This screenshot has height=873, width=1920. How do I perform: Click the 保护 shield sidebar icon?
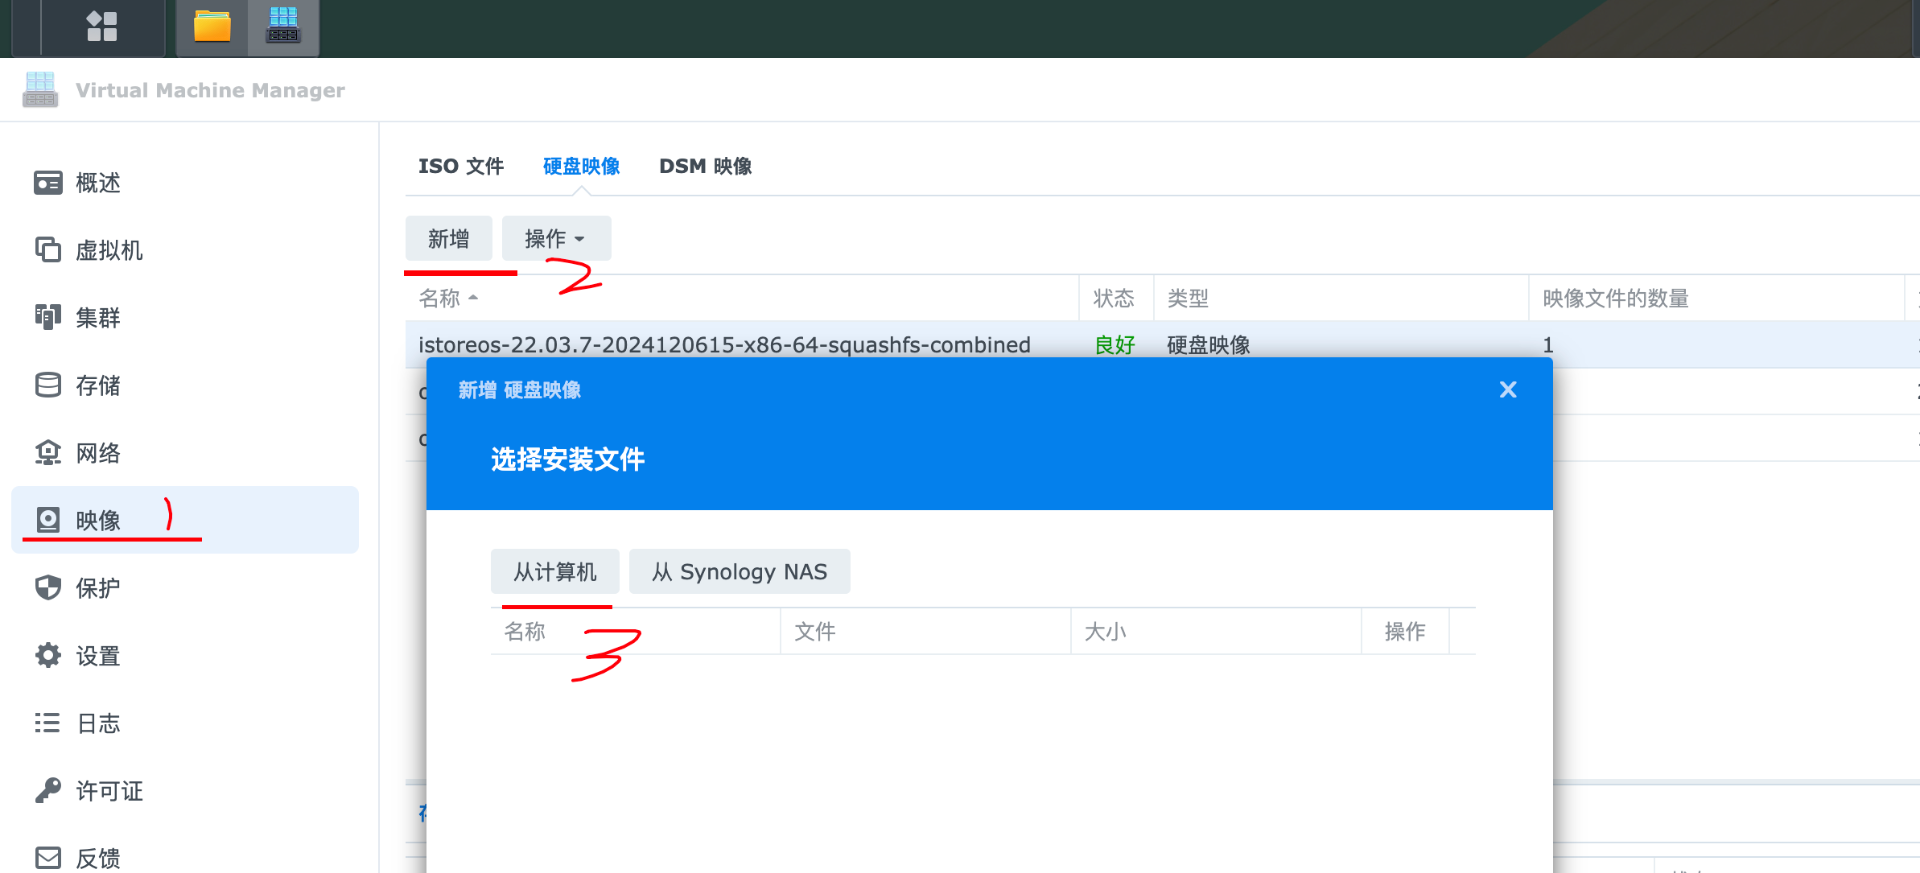[x=48, y=588]
